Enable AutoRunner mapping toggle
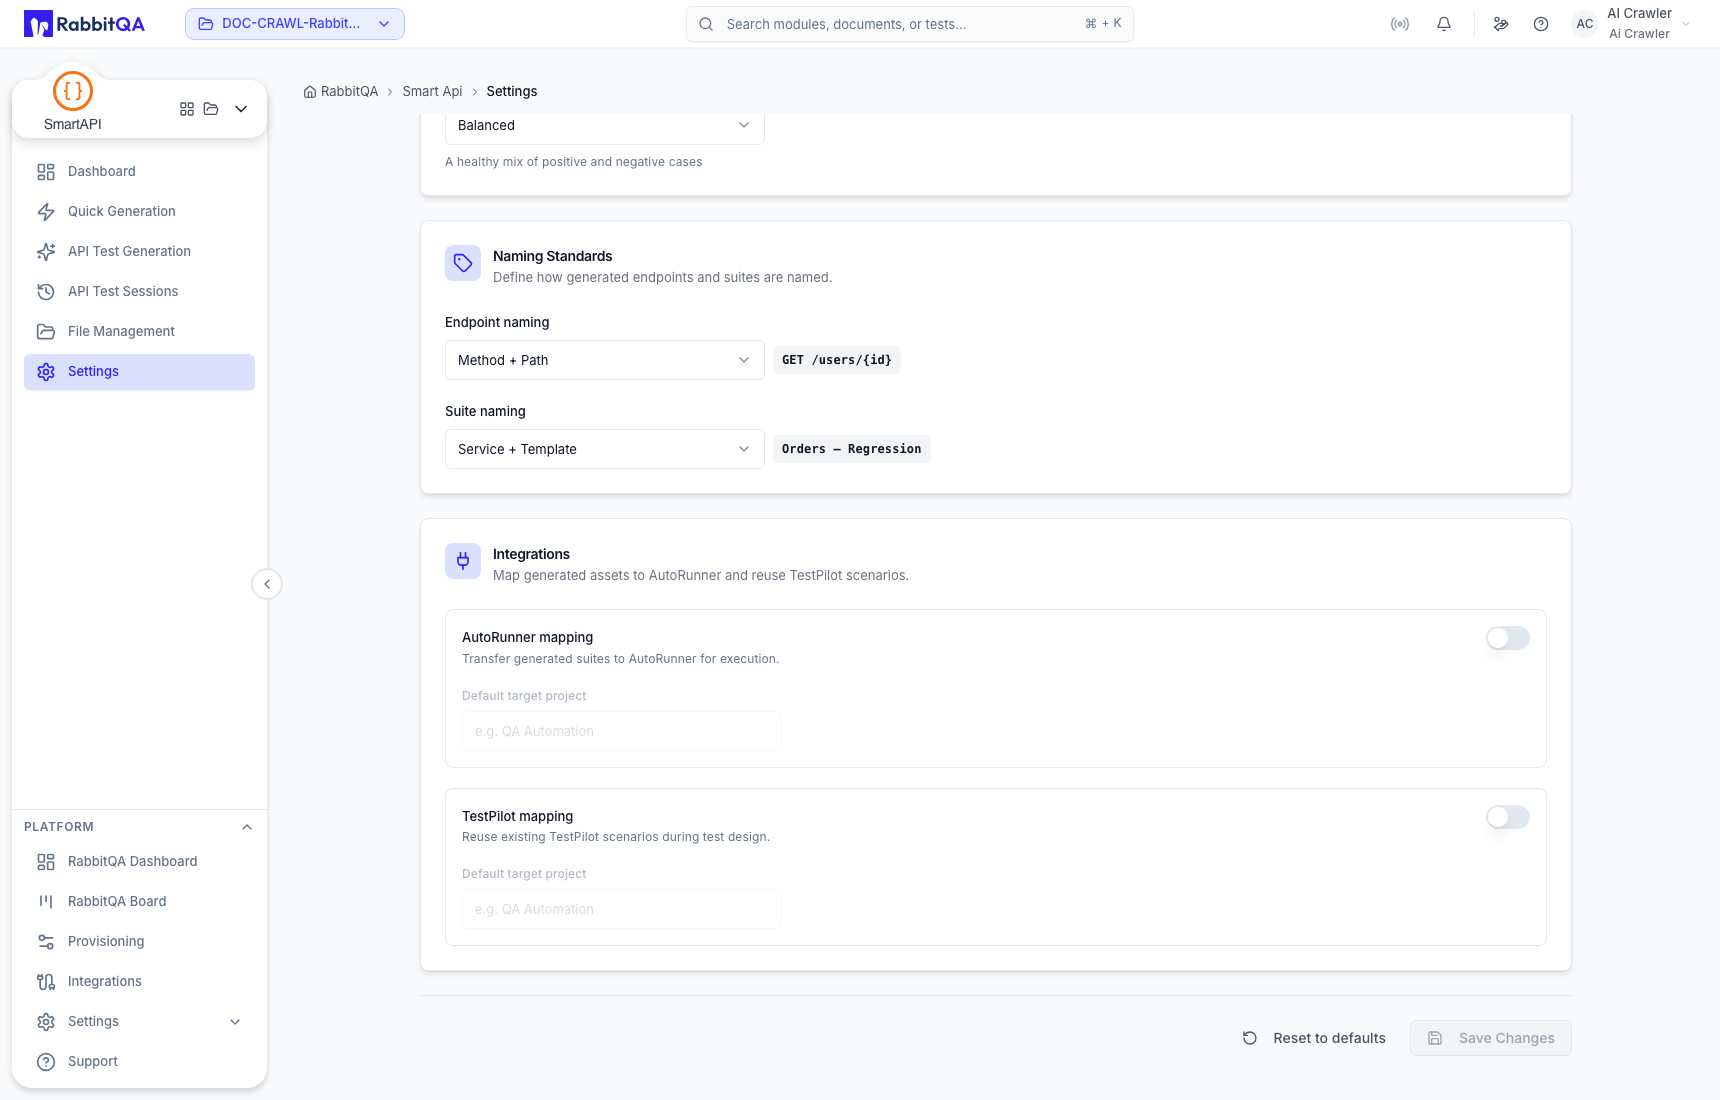The height and width of the screenshot is (1100, 1720). point(1508,638)
